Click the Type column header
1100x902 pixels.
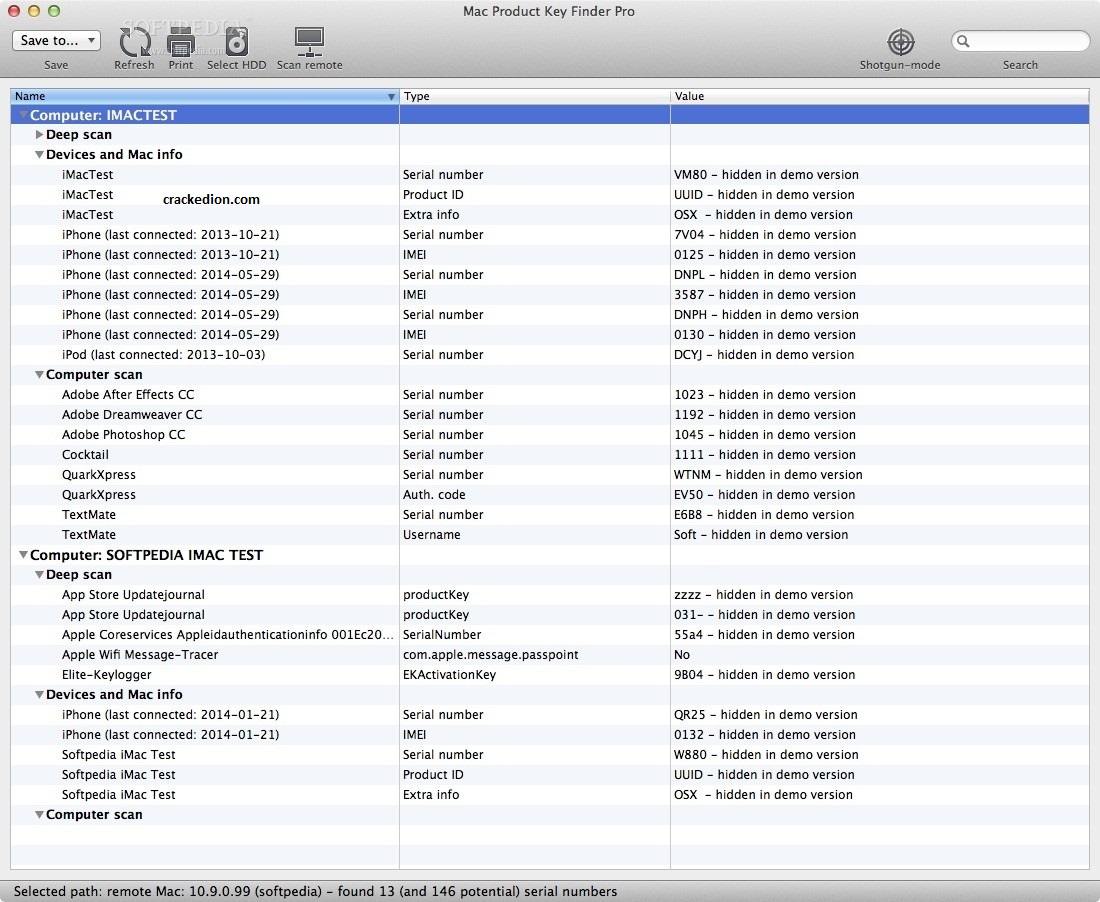coord(535,96)
